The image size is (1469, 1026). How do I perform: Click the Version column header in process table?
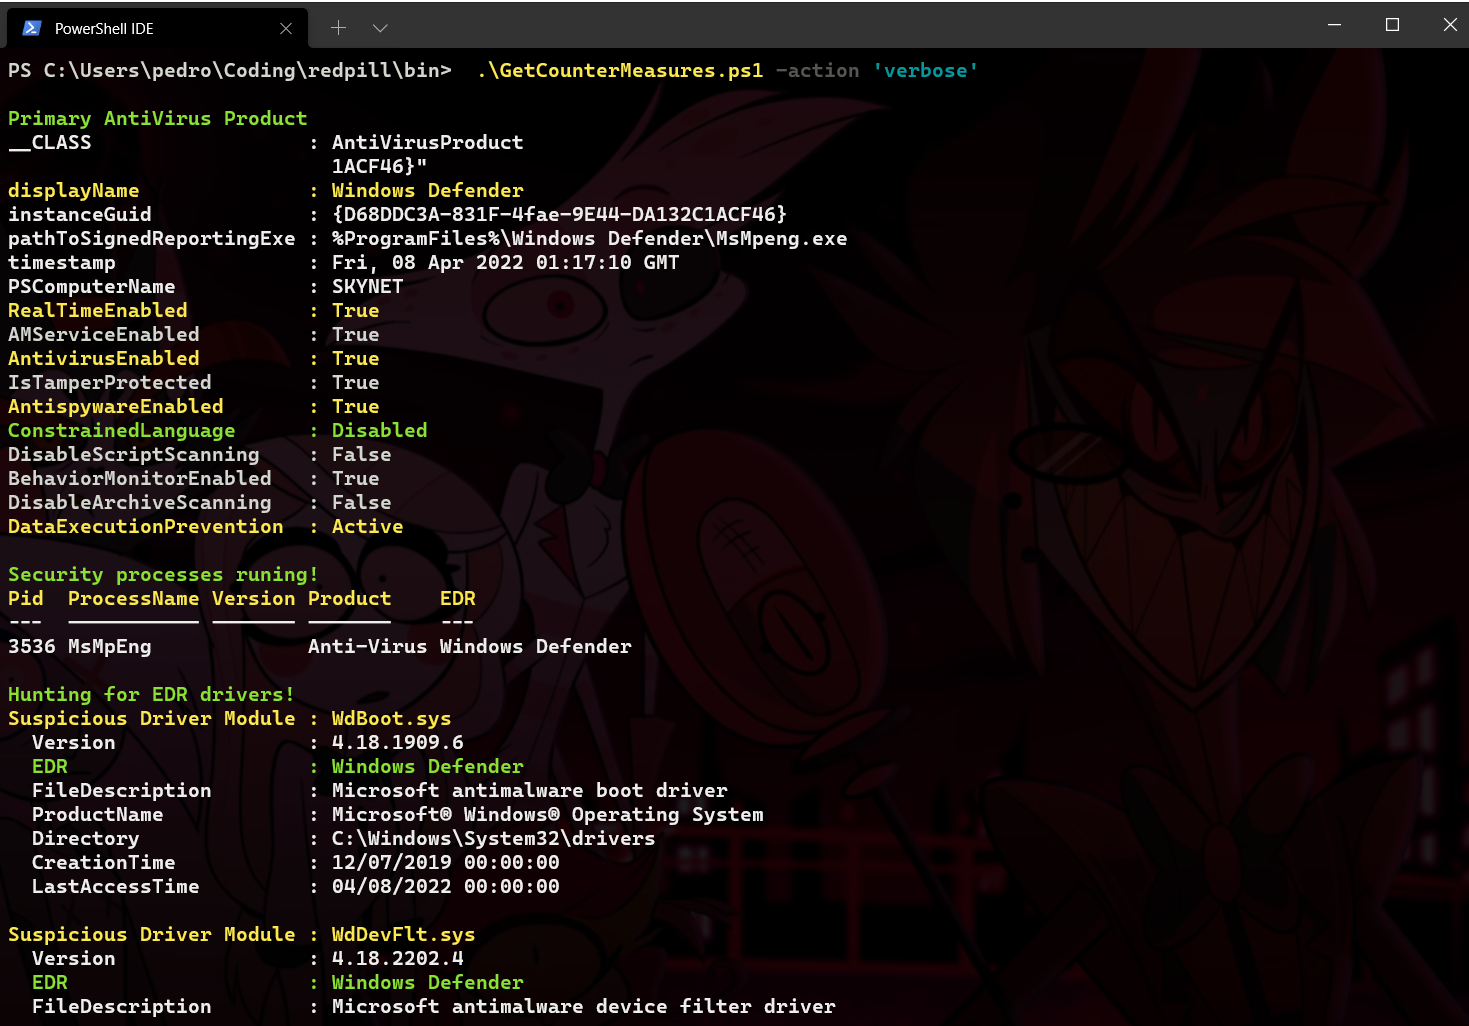click(253, 599)
